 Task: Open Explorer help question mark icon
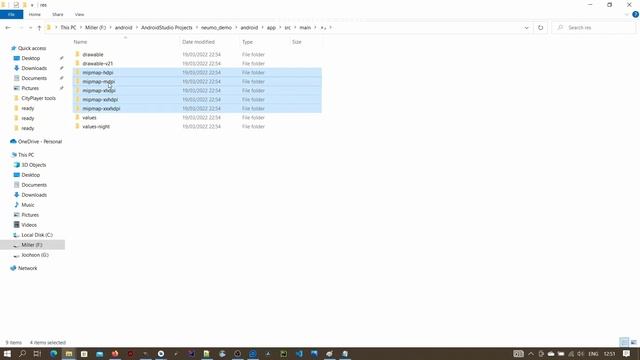pyautogui.click(x=635, y=14)
